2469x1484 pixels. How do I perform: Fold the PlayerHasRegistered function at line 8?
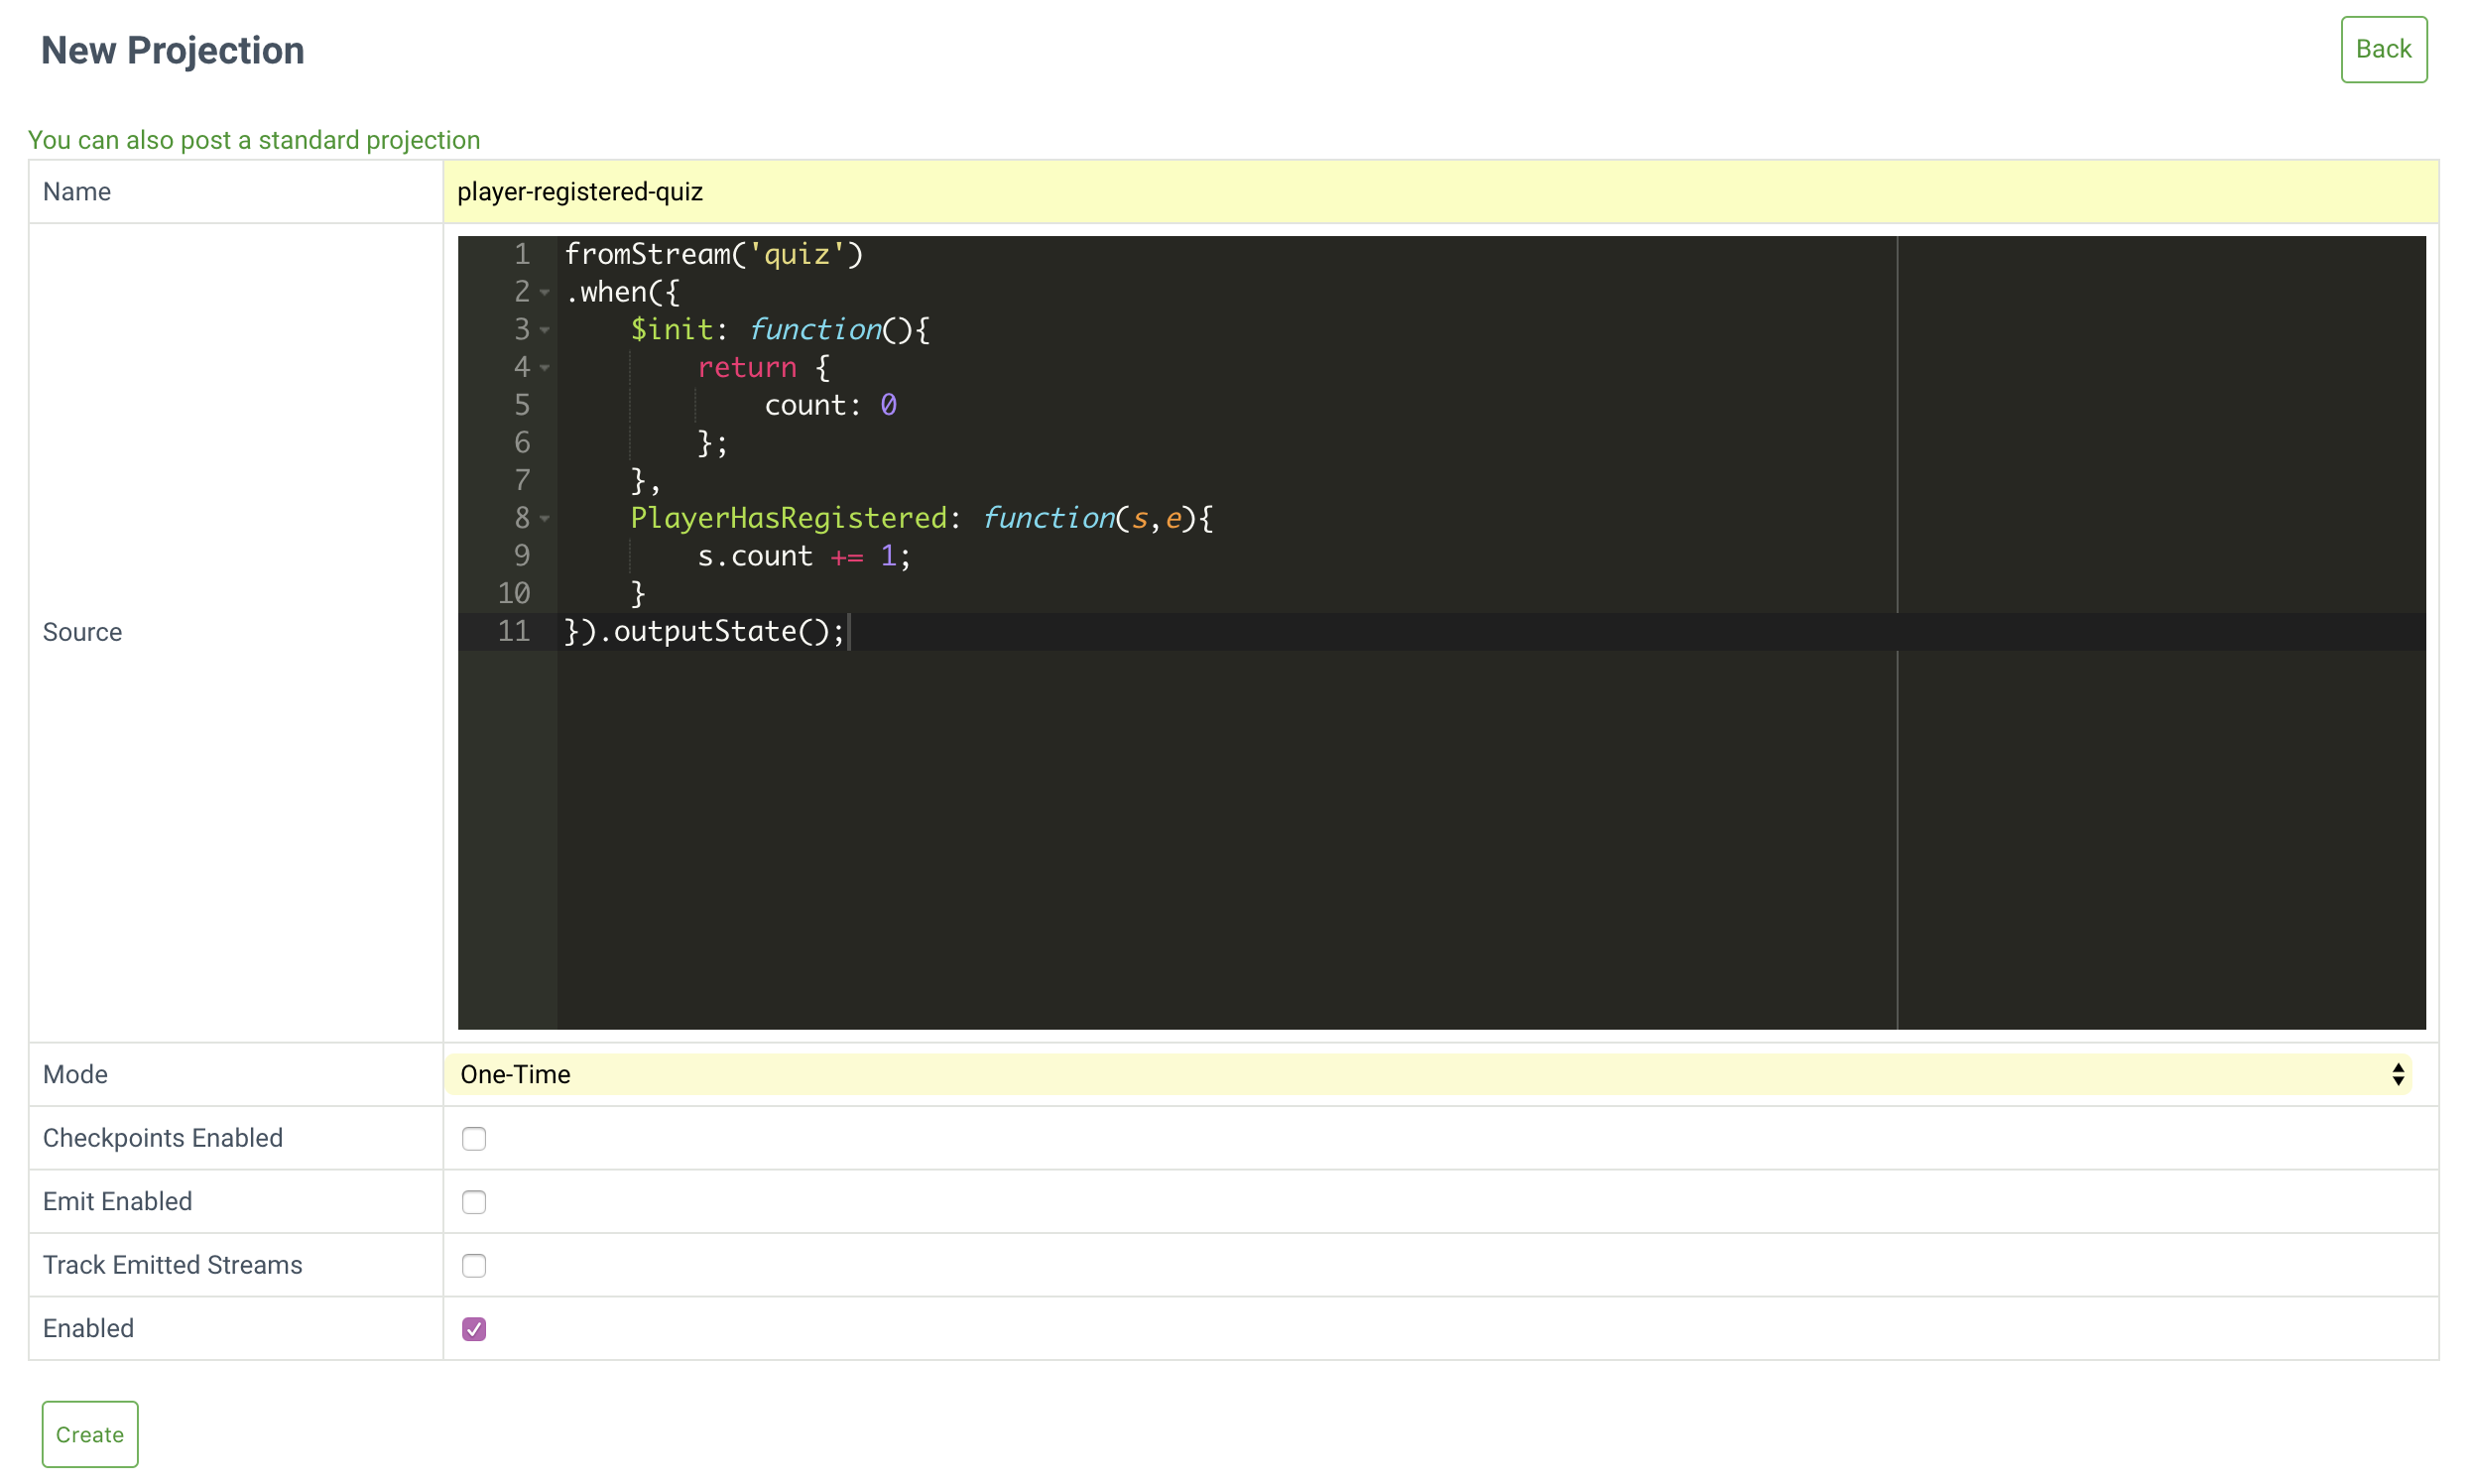(x=545, y=519)
